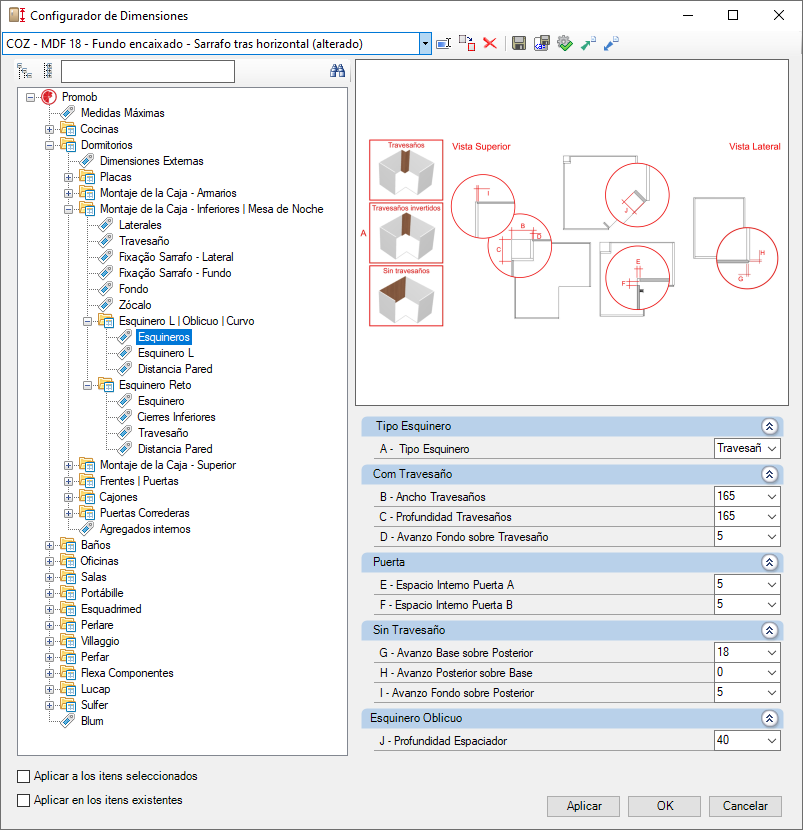Click the rename configuration icon
The image size is (803, 830).
pyautogui.click(x=444, y=43)
